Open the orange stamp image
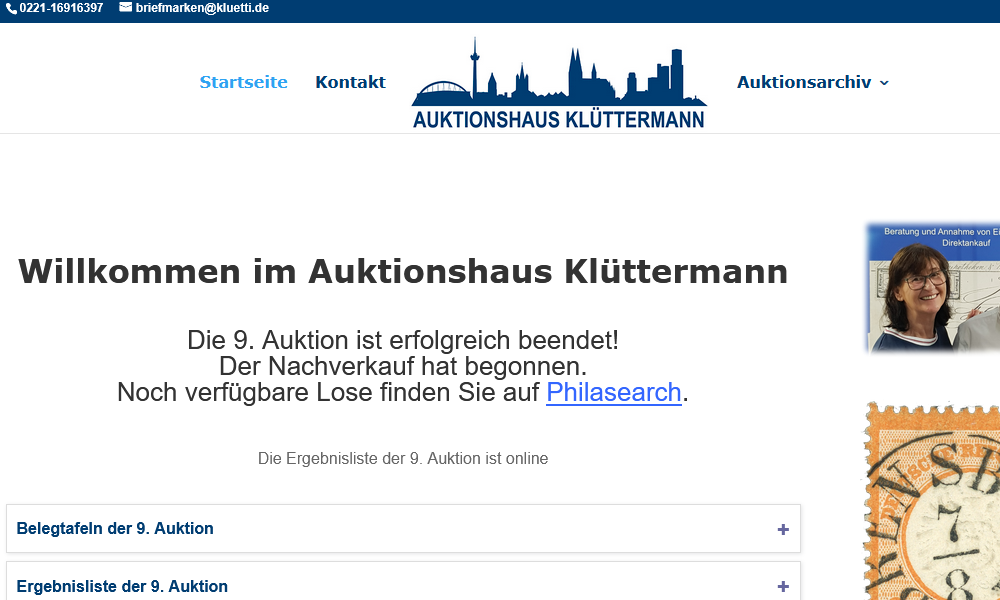 (x=932, y=501)
